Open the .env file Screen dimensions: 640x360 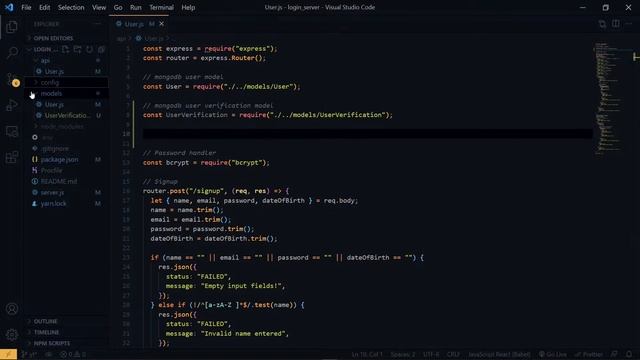pyautogui.click(x=47, y=138)
